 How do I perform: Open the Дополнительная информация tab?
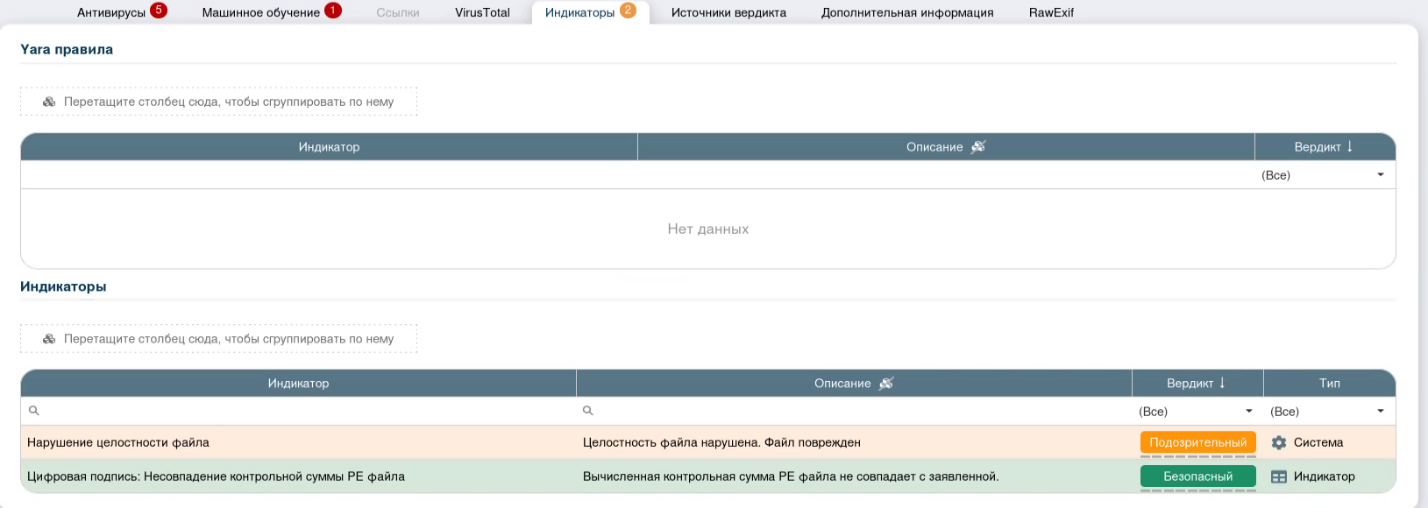(907, 13)
